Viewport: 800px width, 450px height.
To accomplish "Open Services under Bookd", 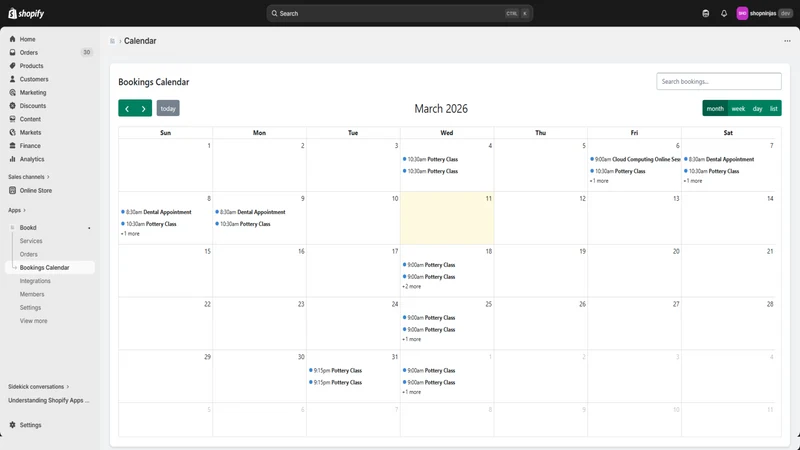I will pos(31,241).
